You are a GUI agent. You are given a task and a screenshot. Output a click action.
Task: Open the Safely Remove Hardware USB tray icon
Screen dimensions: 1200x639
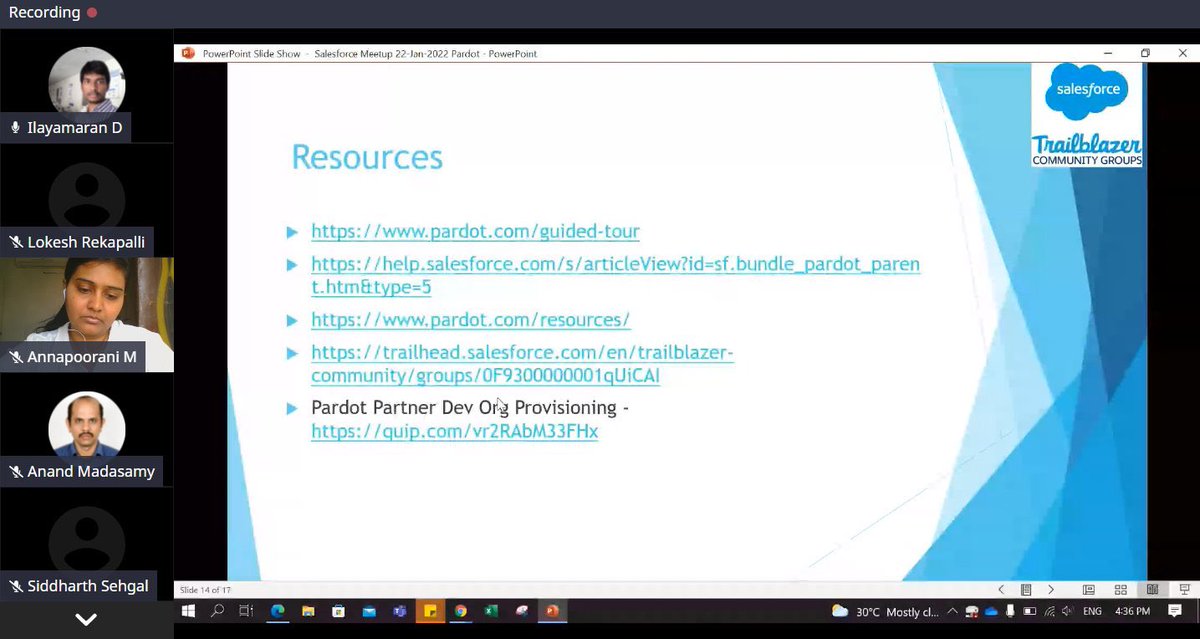(1010, 611)
